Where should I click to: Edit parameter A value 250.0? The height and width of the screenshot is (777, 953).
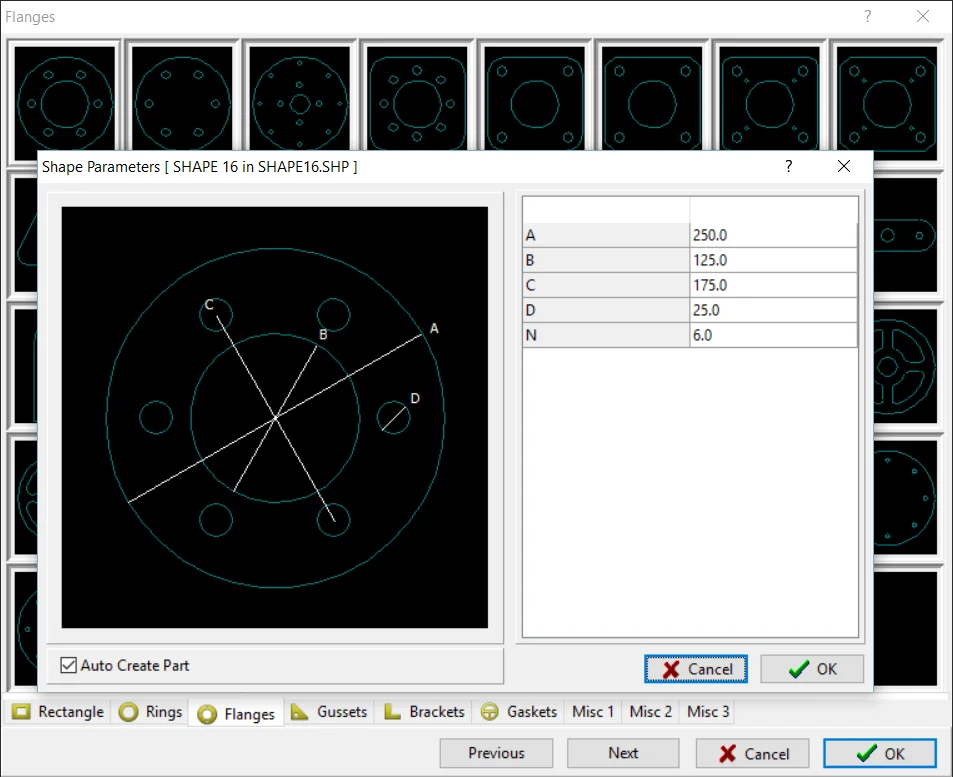[x=773, y=235]
